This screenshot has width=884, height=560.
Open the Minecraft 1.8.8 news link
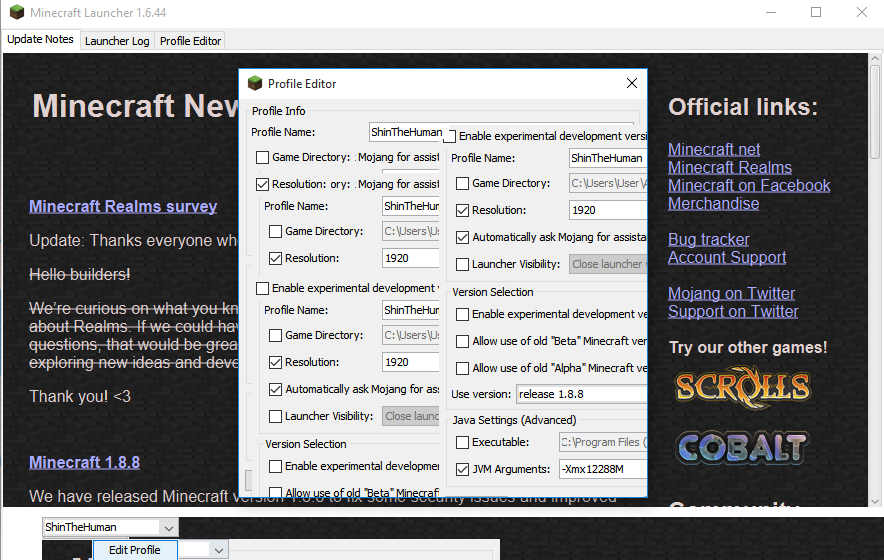click(x=85, y=462)
